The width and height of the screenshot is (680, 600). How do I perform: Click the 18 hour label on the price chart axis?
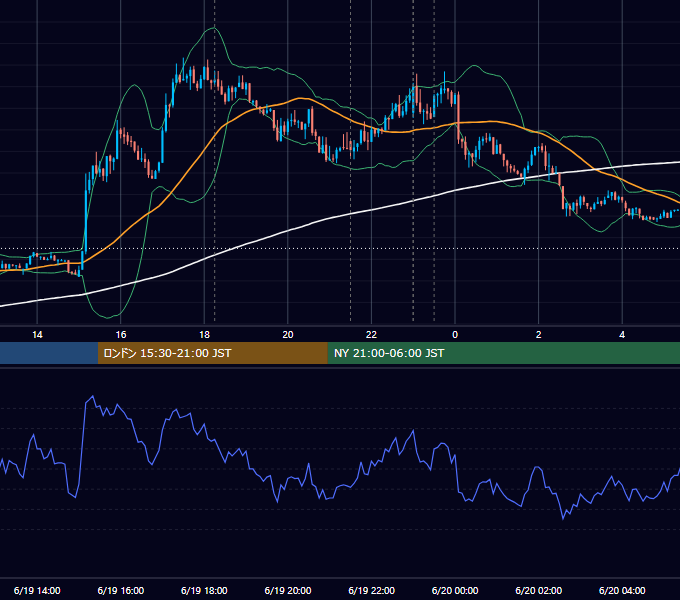(x=204, y=335)
